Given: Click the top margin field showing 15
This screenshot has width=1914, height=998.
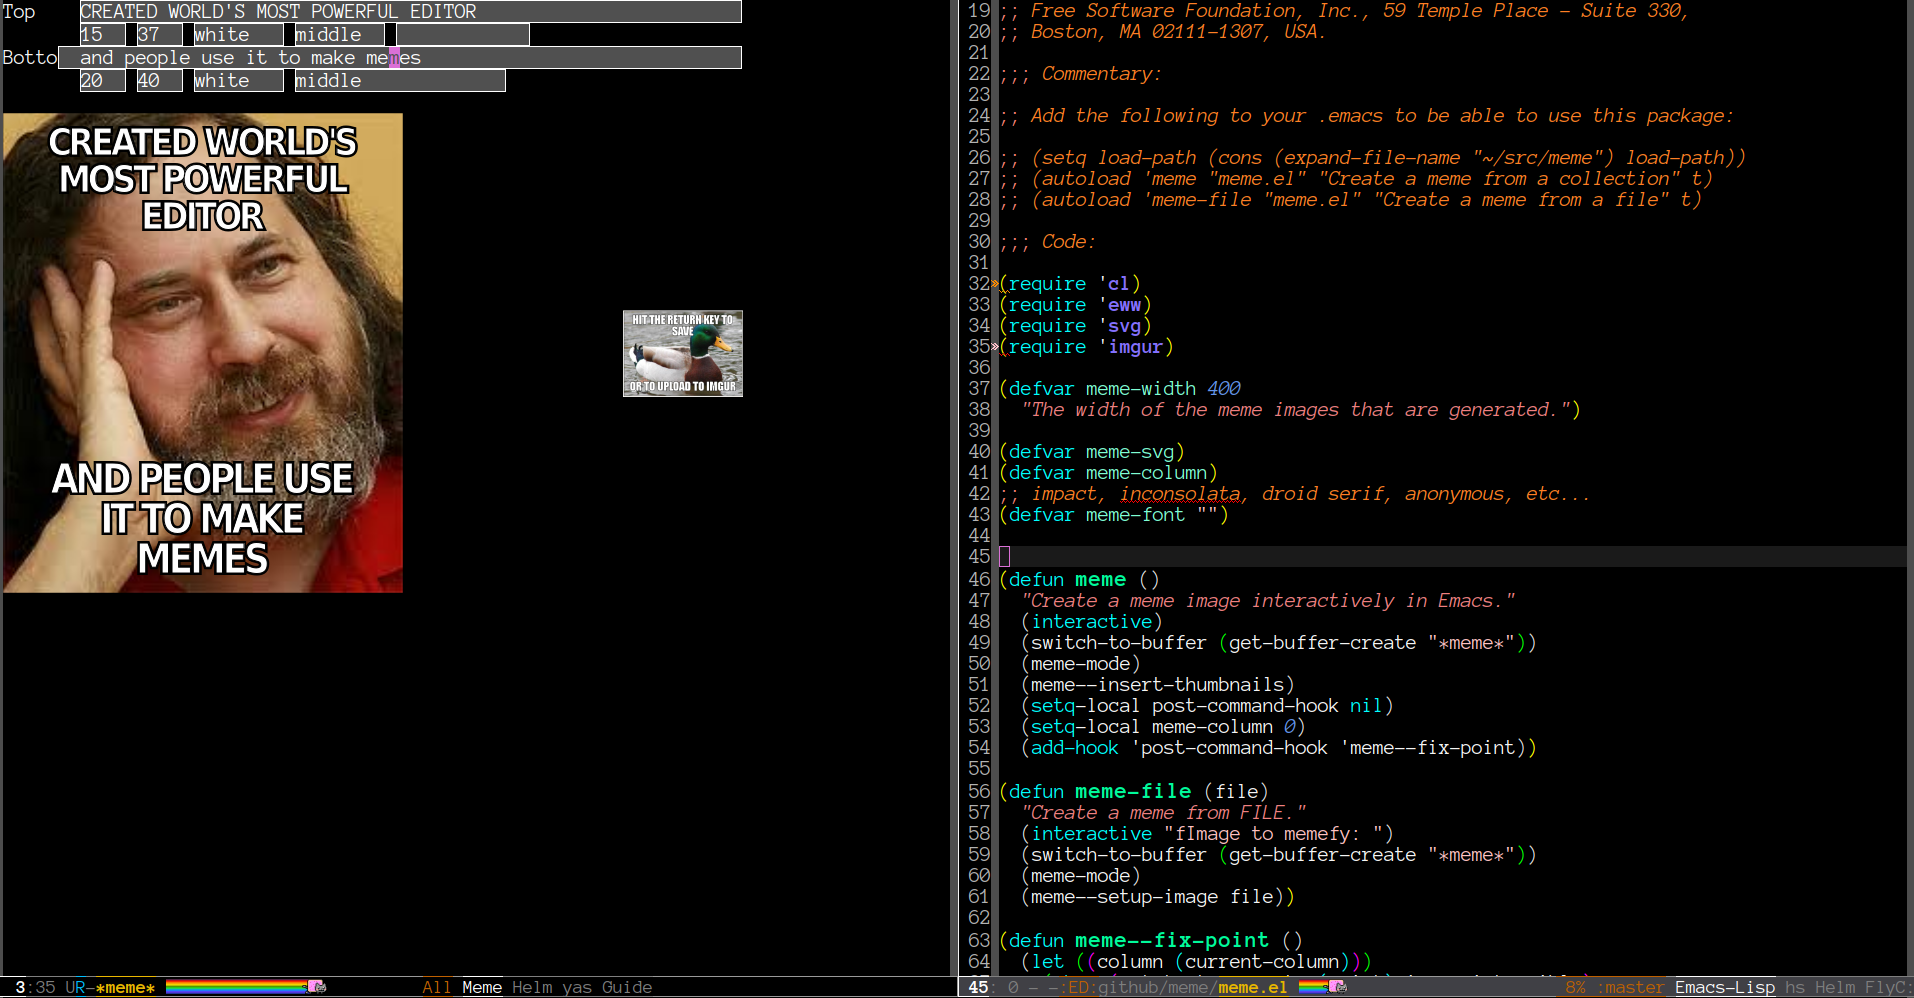Looking at the screenshot, I should [x=102, y=35].
